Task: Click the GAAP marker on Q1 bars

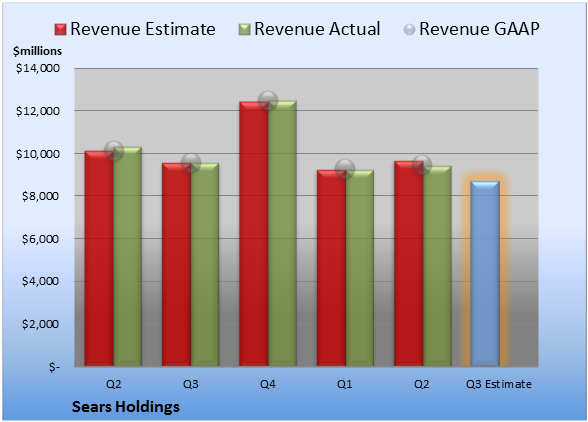Action: coord(345,169)
